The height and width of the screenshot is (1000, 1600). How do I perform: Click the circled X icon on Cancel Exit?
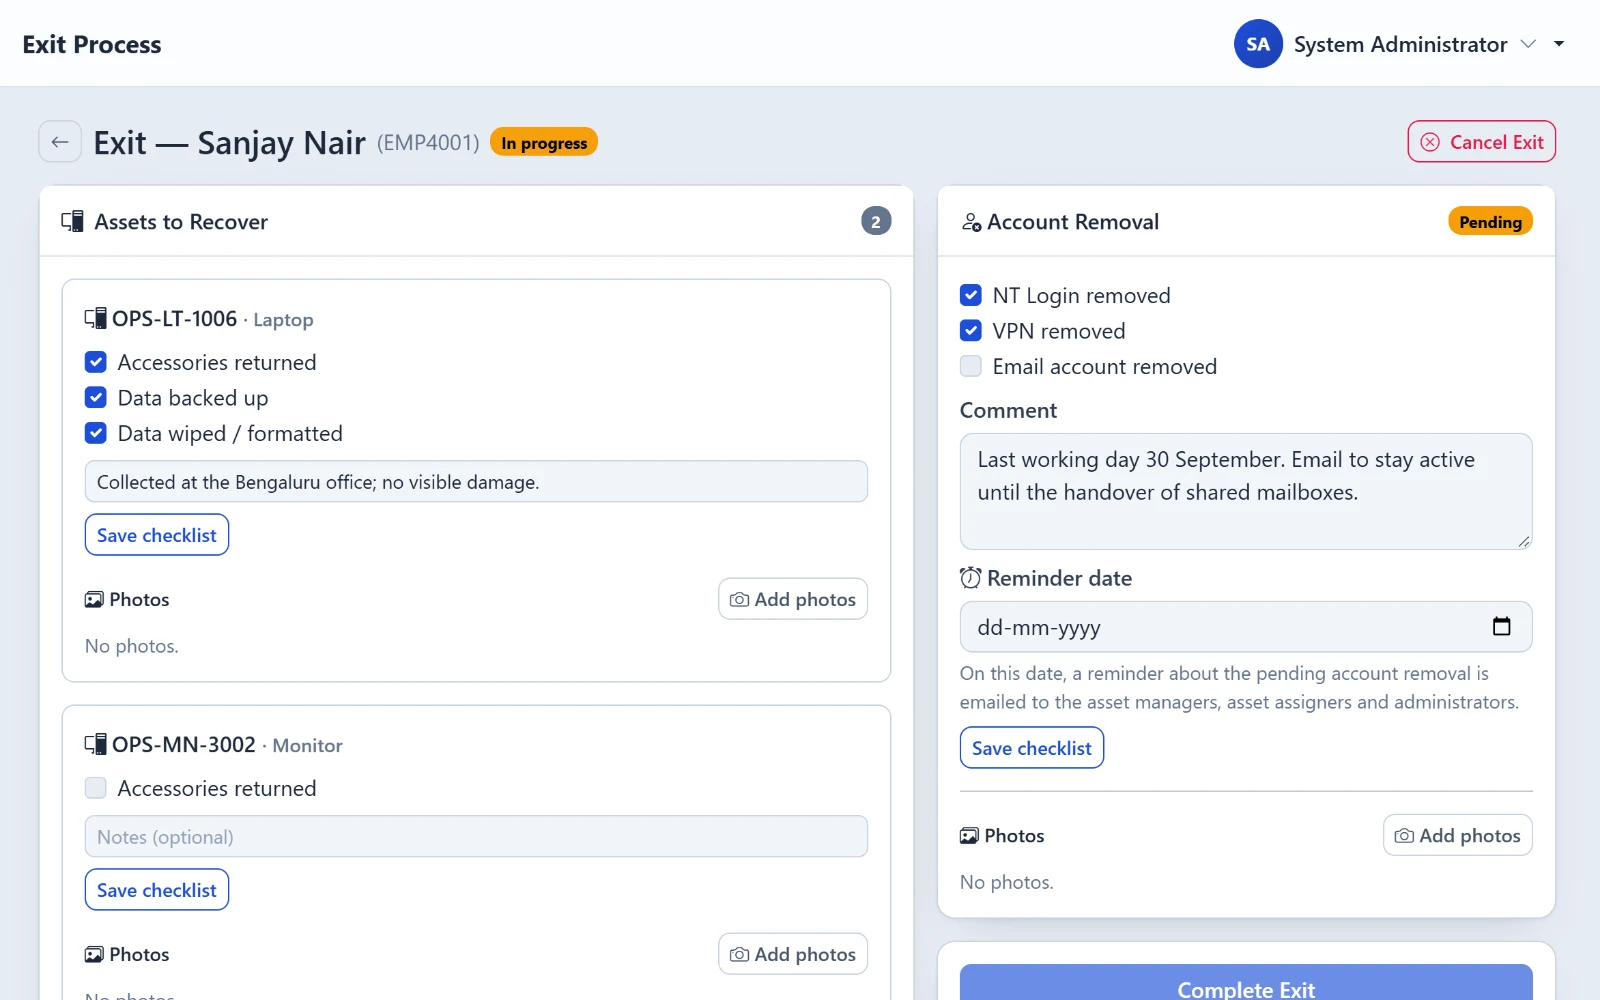click(1430, 142)
